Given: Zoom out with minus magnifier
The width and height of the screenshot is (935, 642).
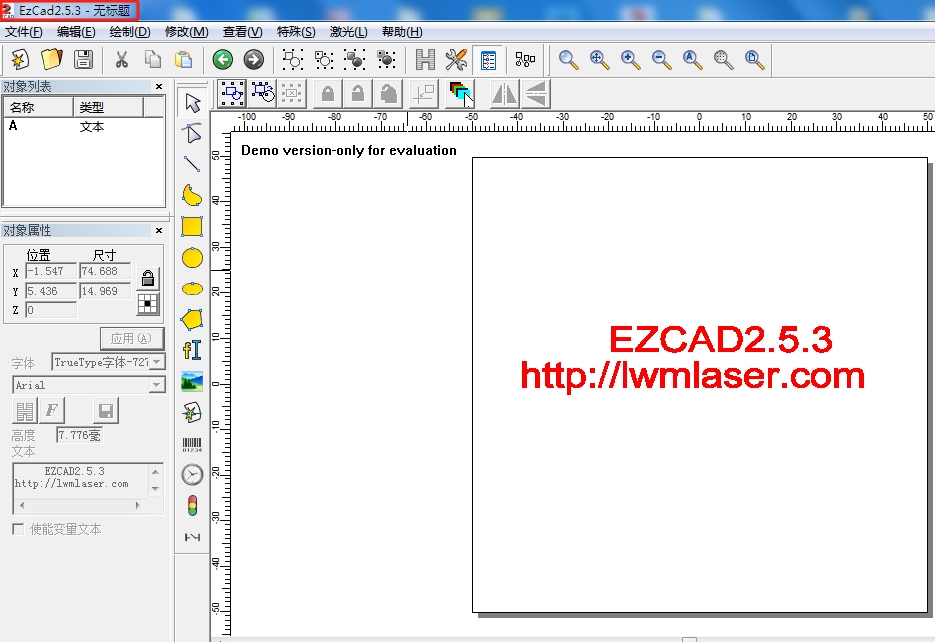Looking at the screenshot, I should tap(661, 60).
